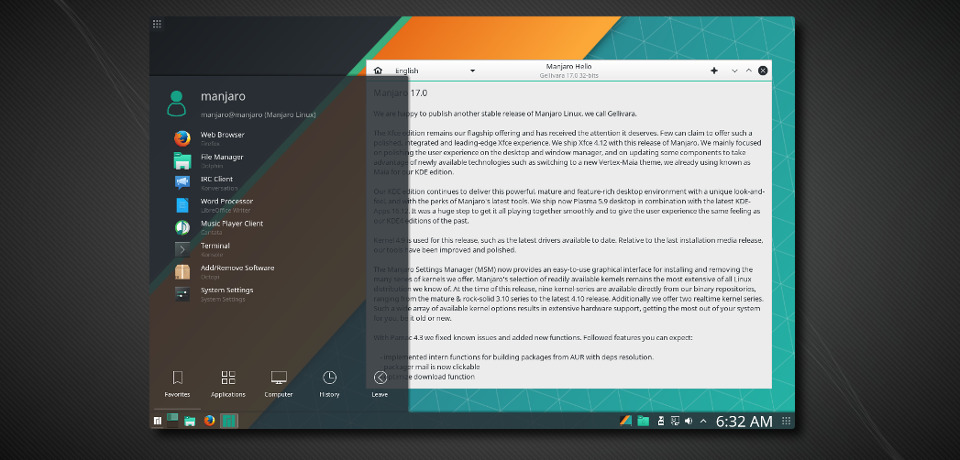Start the Konversation IRC Client
The height and width of the screenshot is (460, 960).
tap(183, 182)
